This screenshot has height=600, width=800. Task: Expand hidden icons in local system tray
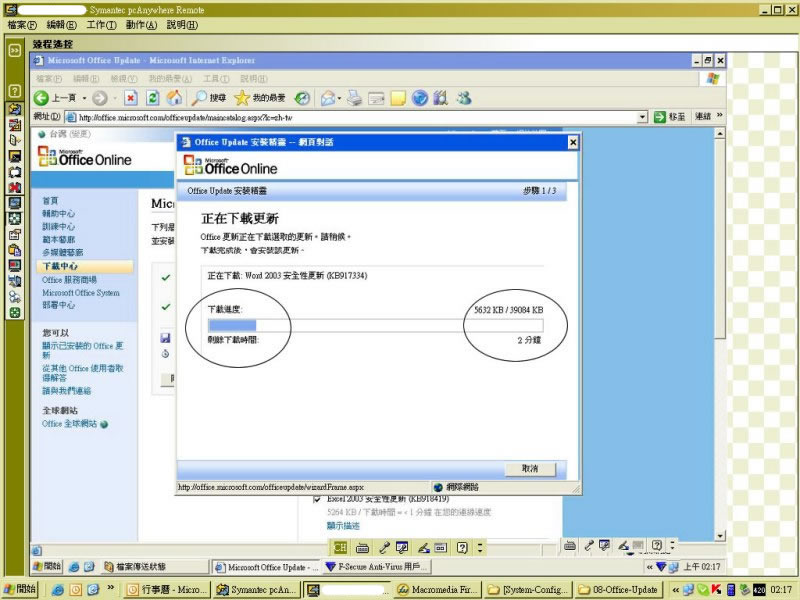[676, 590]
